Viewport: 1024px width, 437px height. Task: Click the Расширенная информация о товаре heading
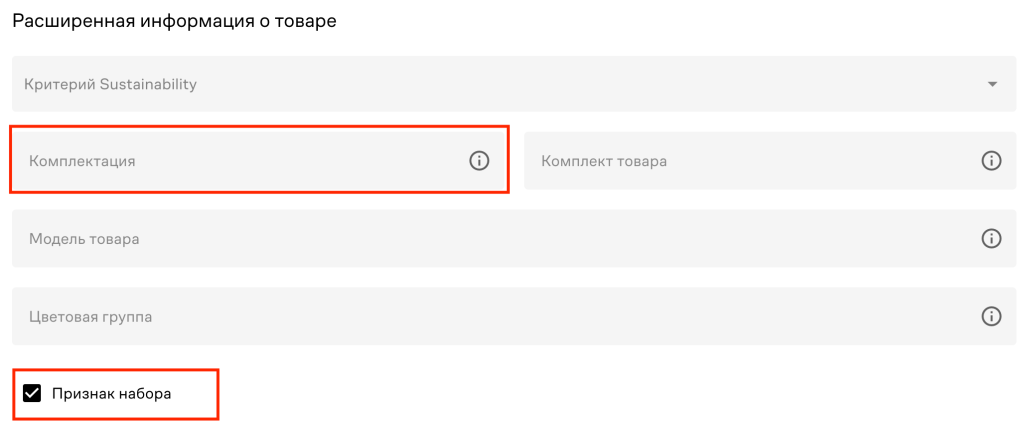[x=174, y=21]
